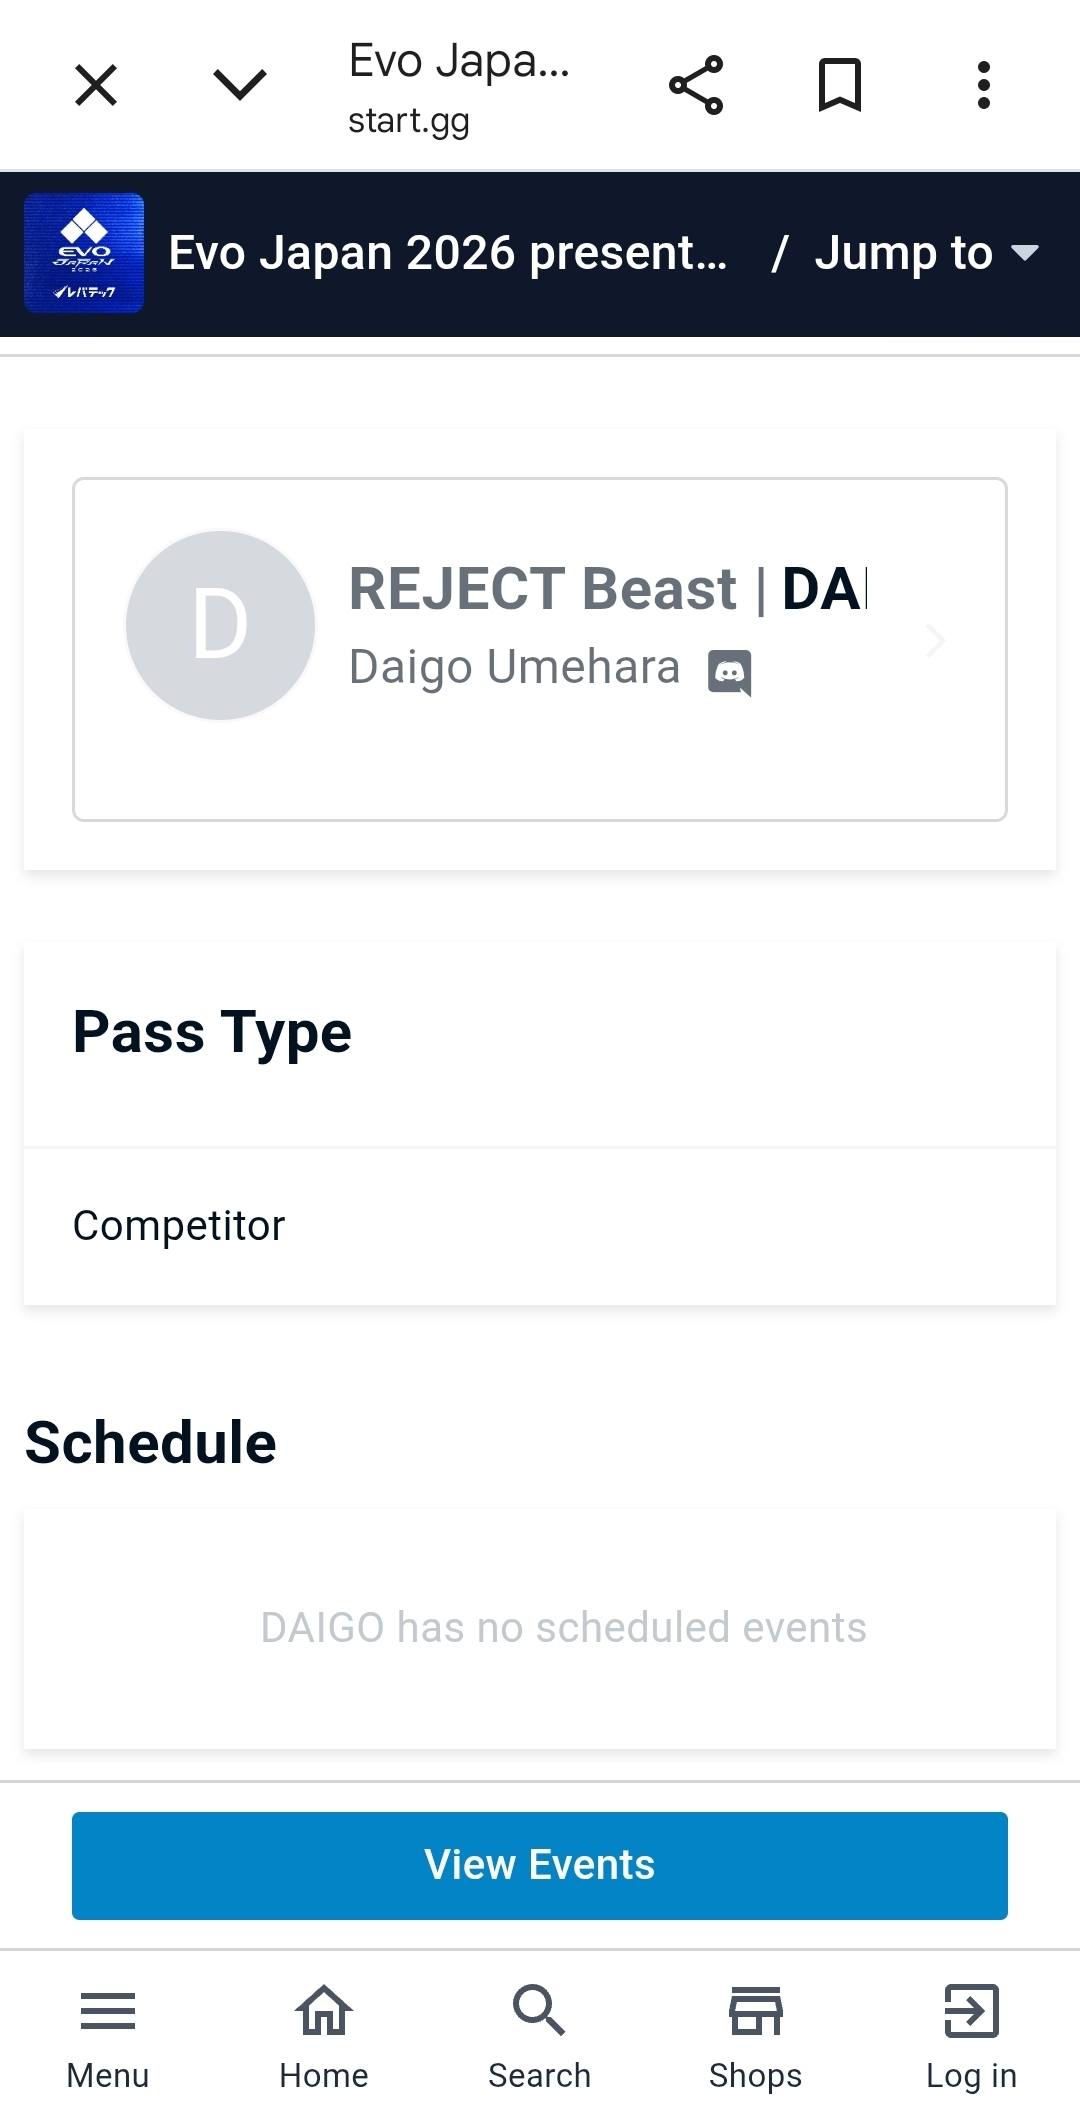
Task: Expand the browser tab chevron
Action: [240, 85]
